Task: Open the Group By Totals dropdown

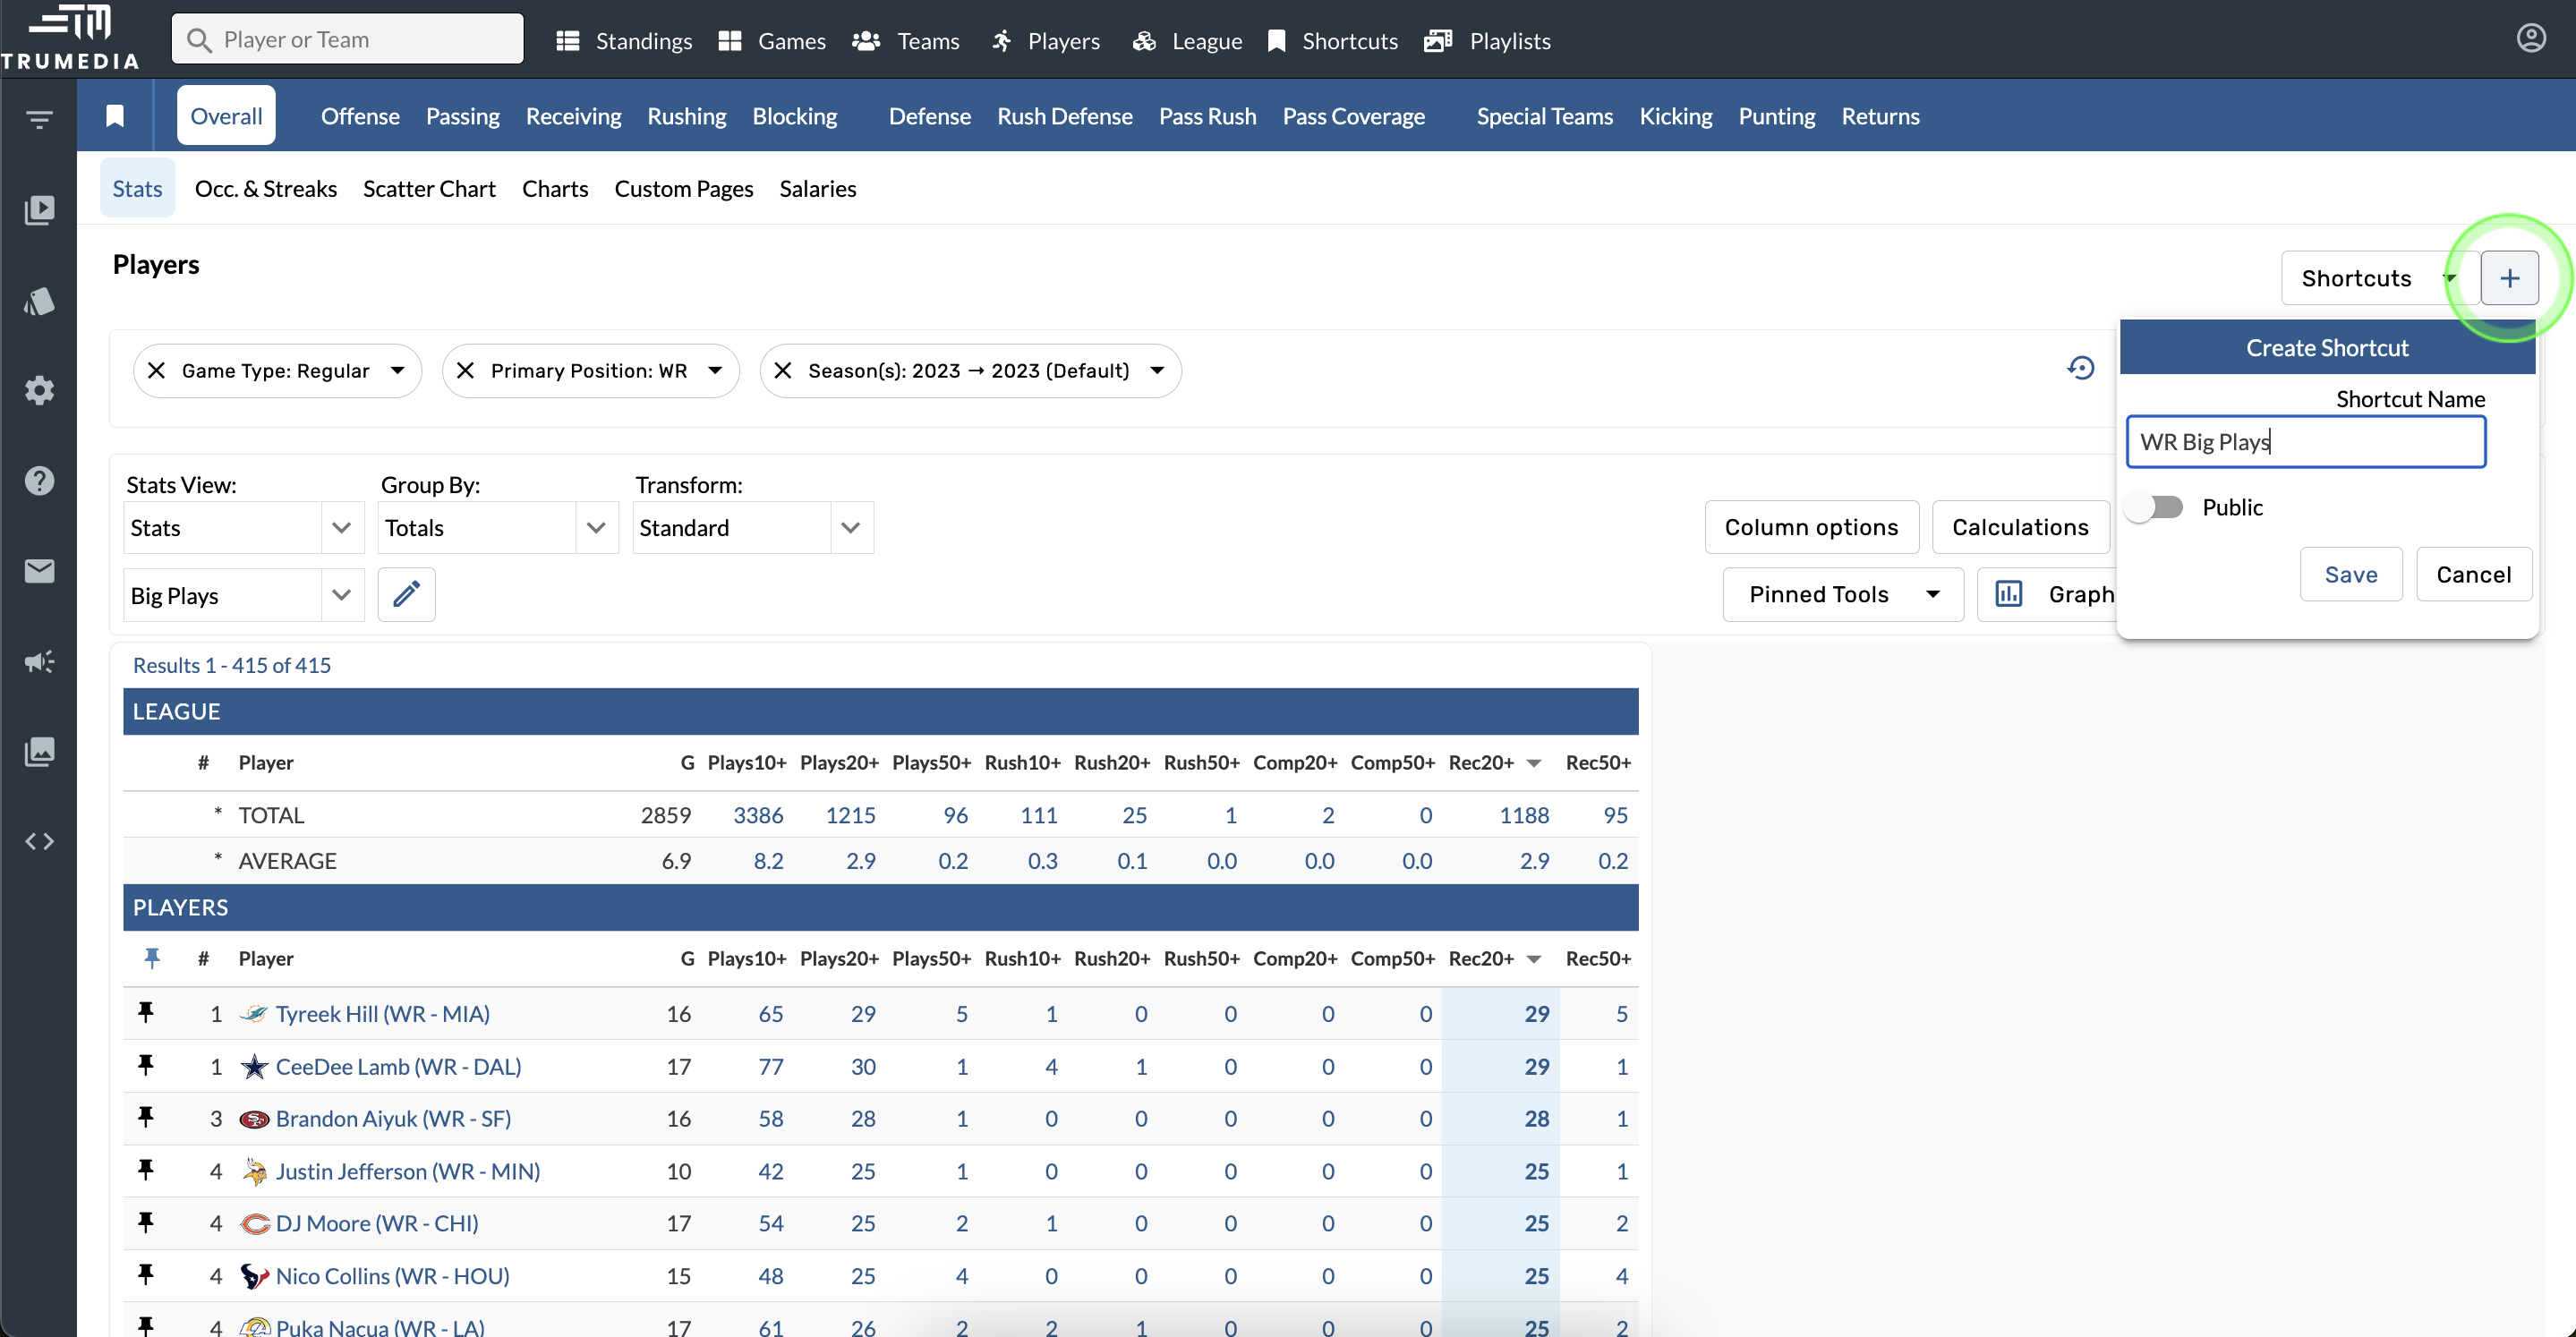Action: coord(595,528)
